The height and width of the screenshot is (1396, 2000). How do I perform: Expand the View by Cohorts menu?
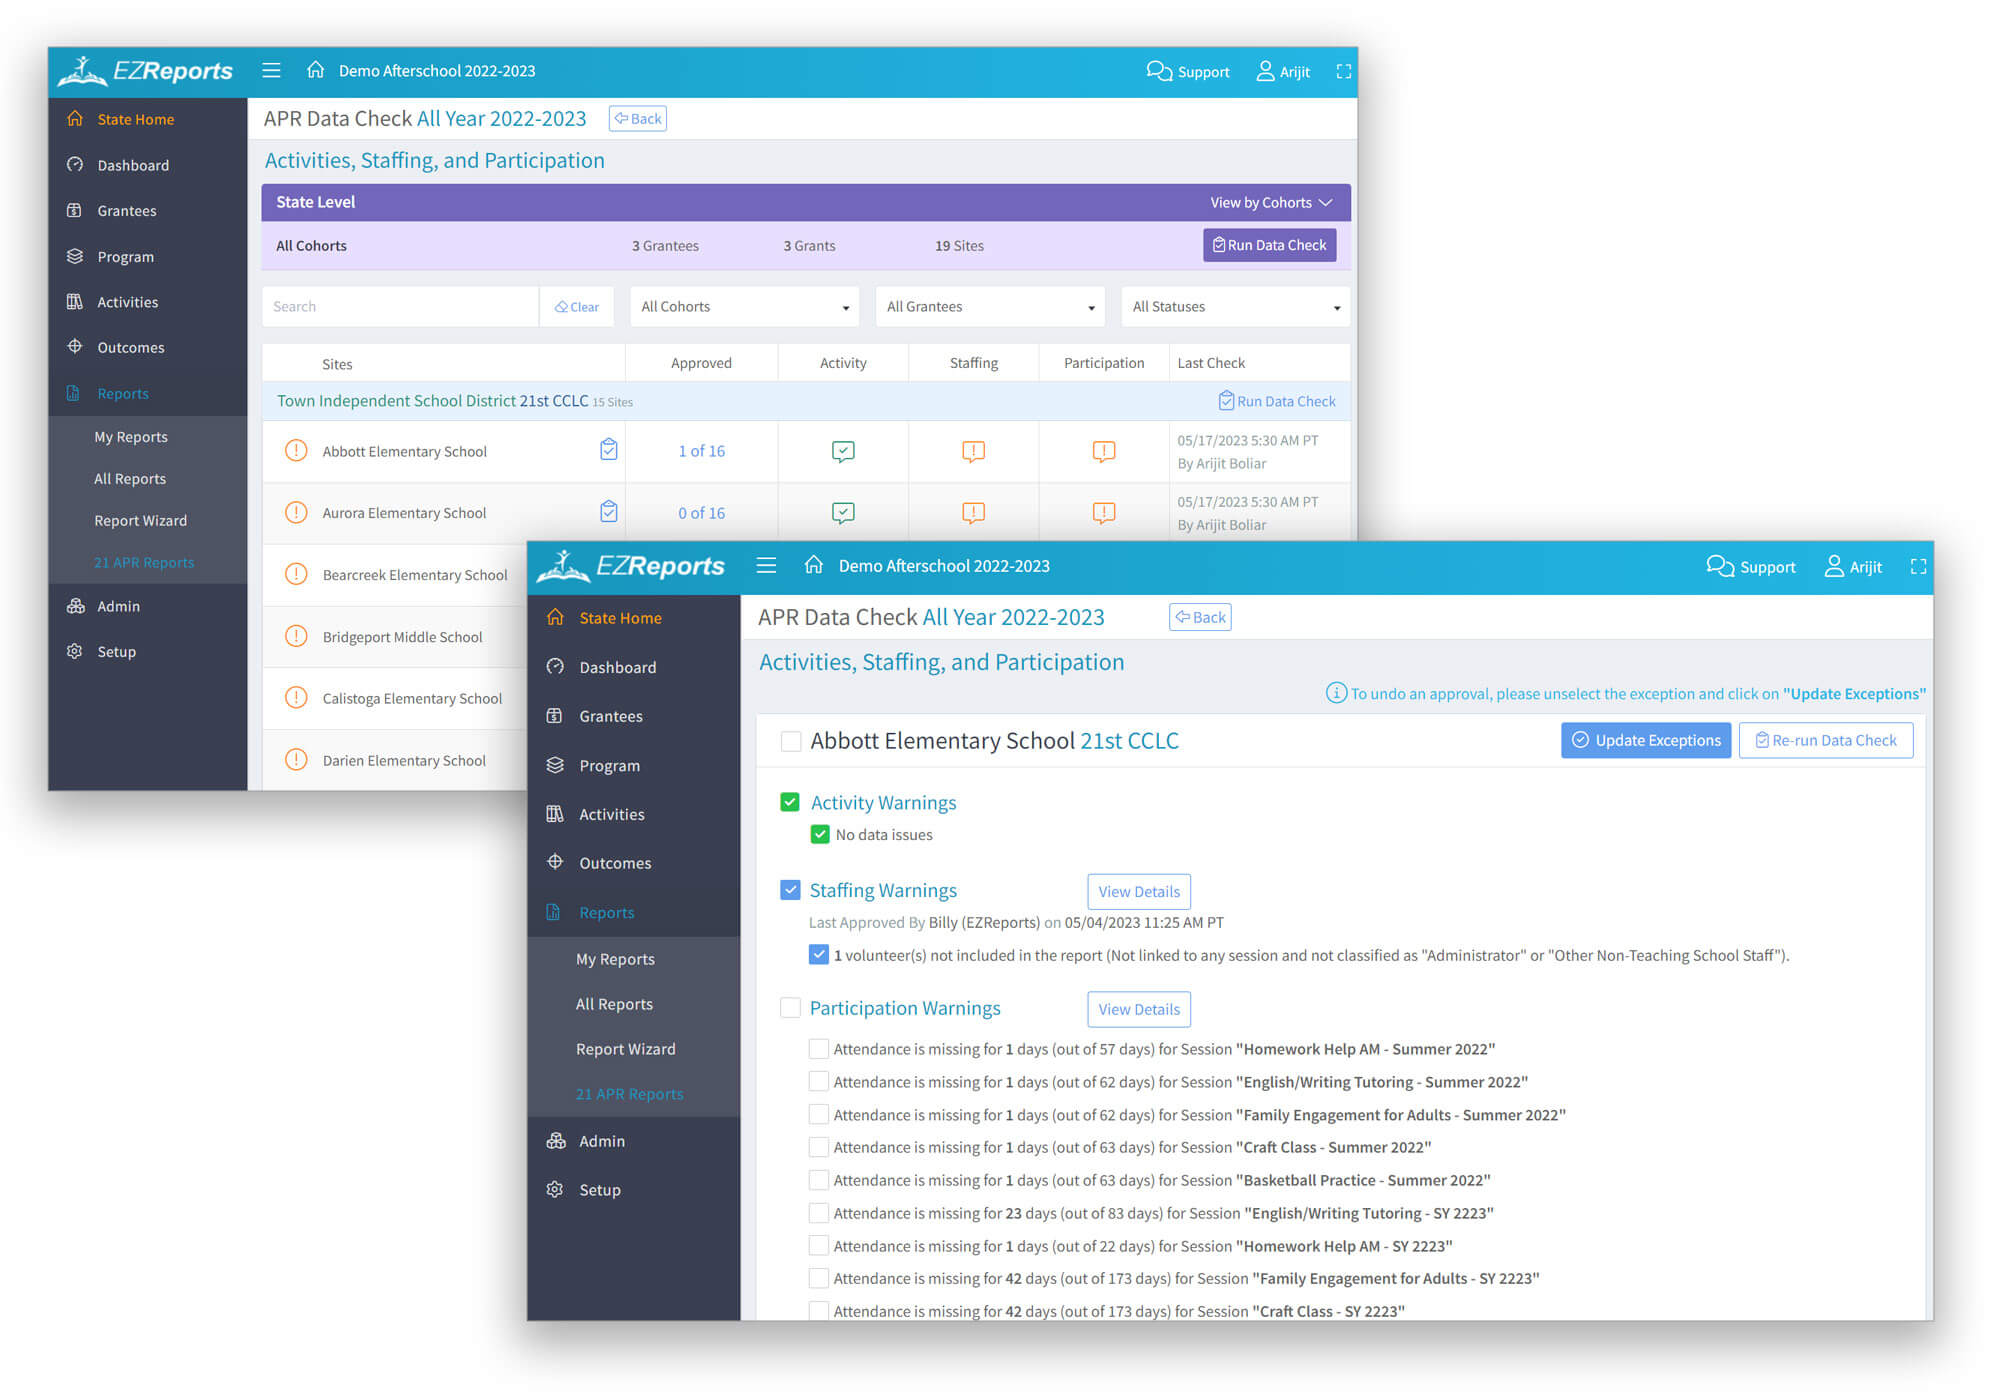[x=1270, y=203]
